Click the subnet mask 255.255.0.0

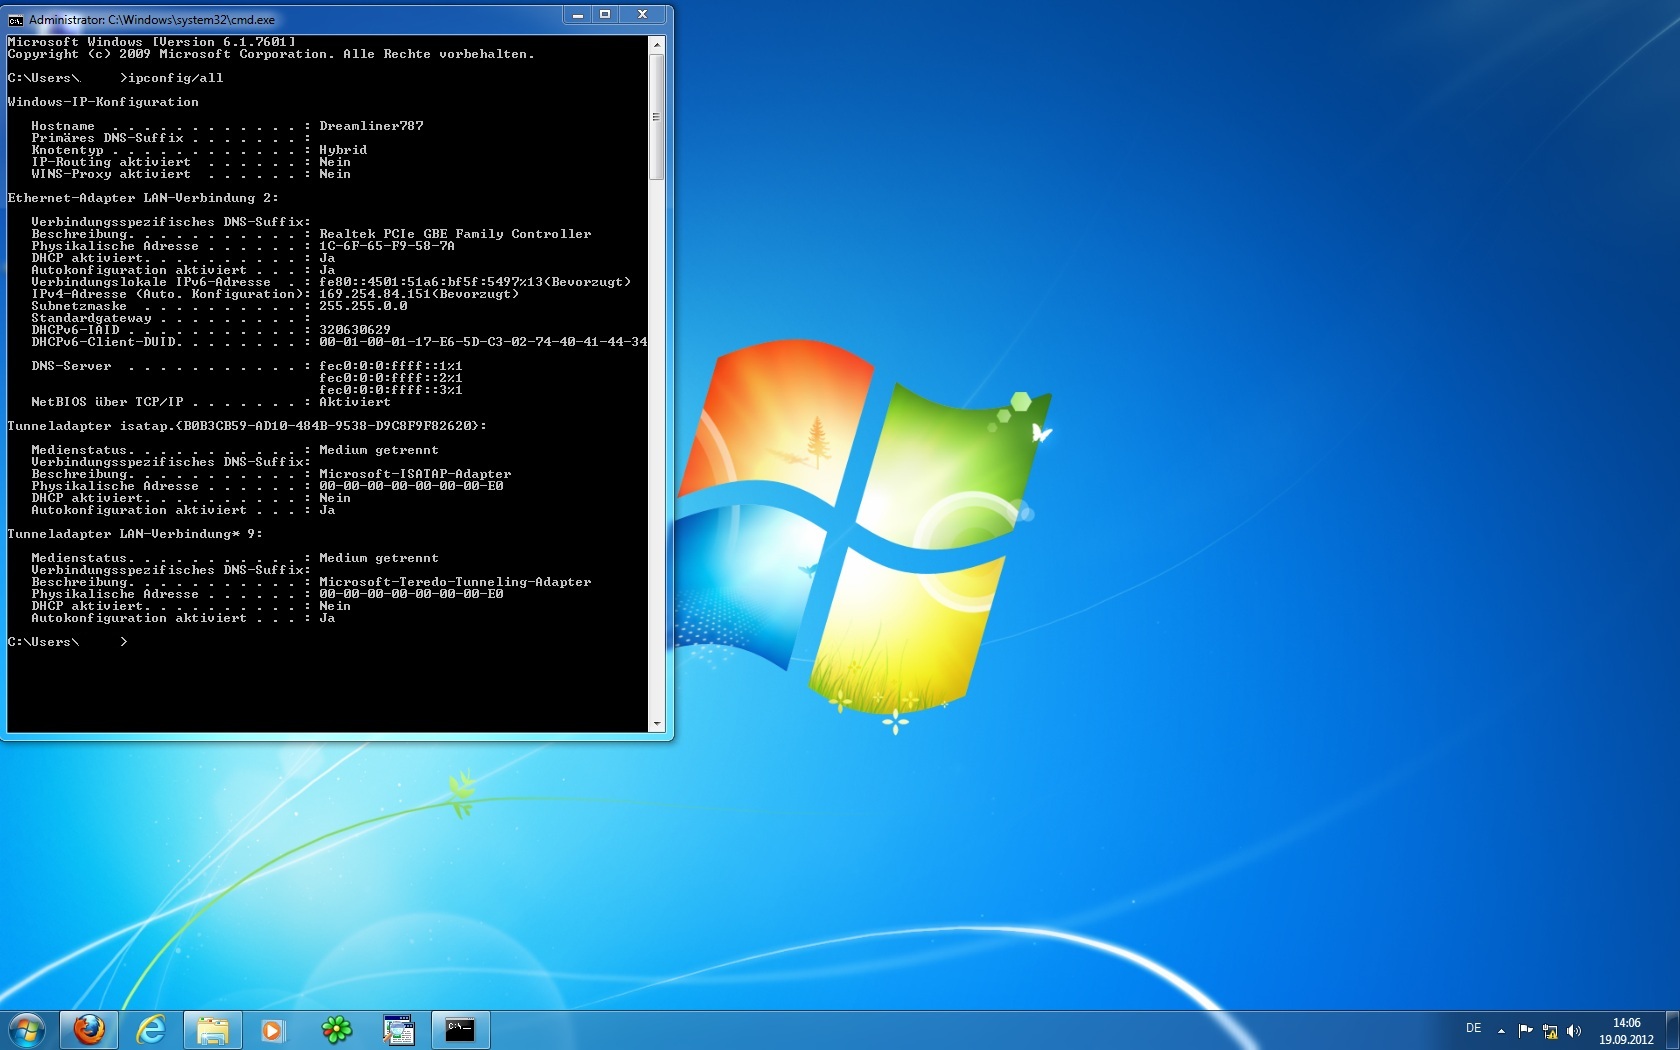point(363,306)
